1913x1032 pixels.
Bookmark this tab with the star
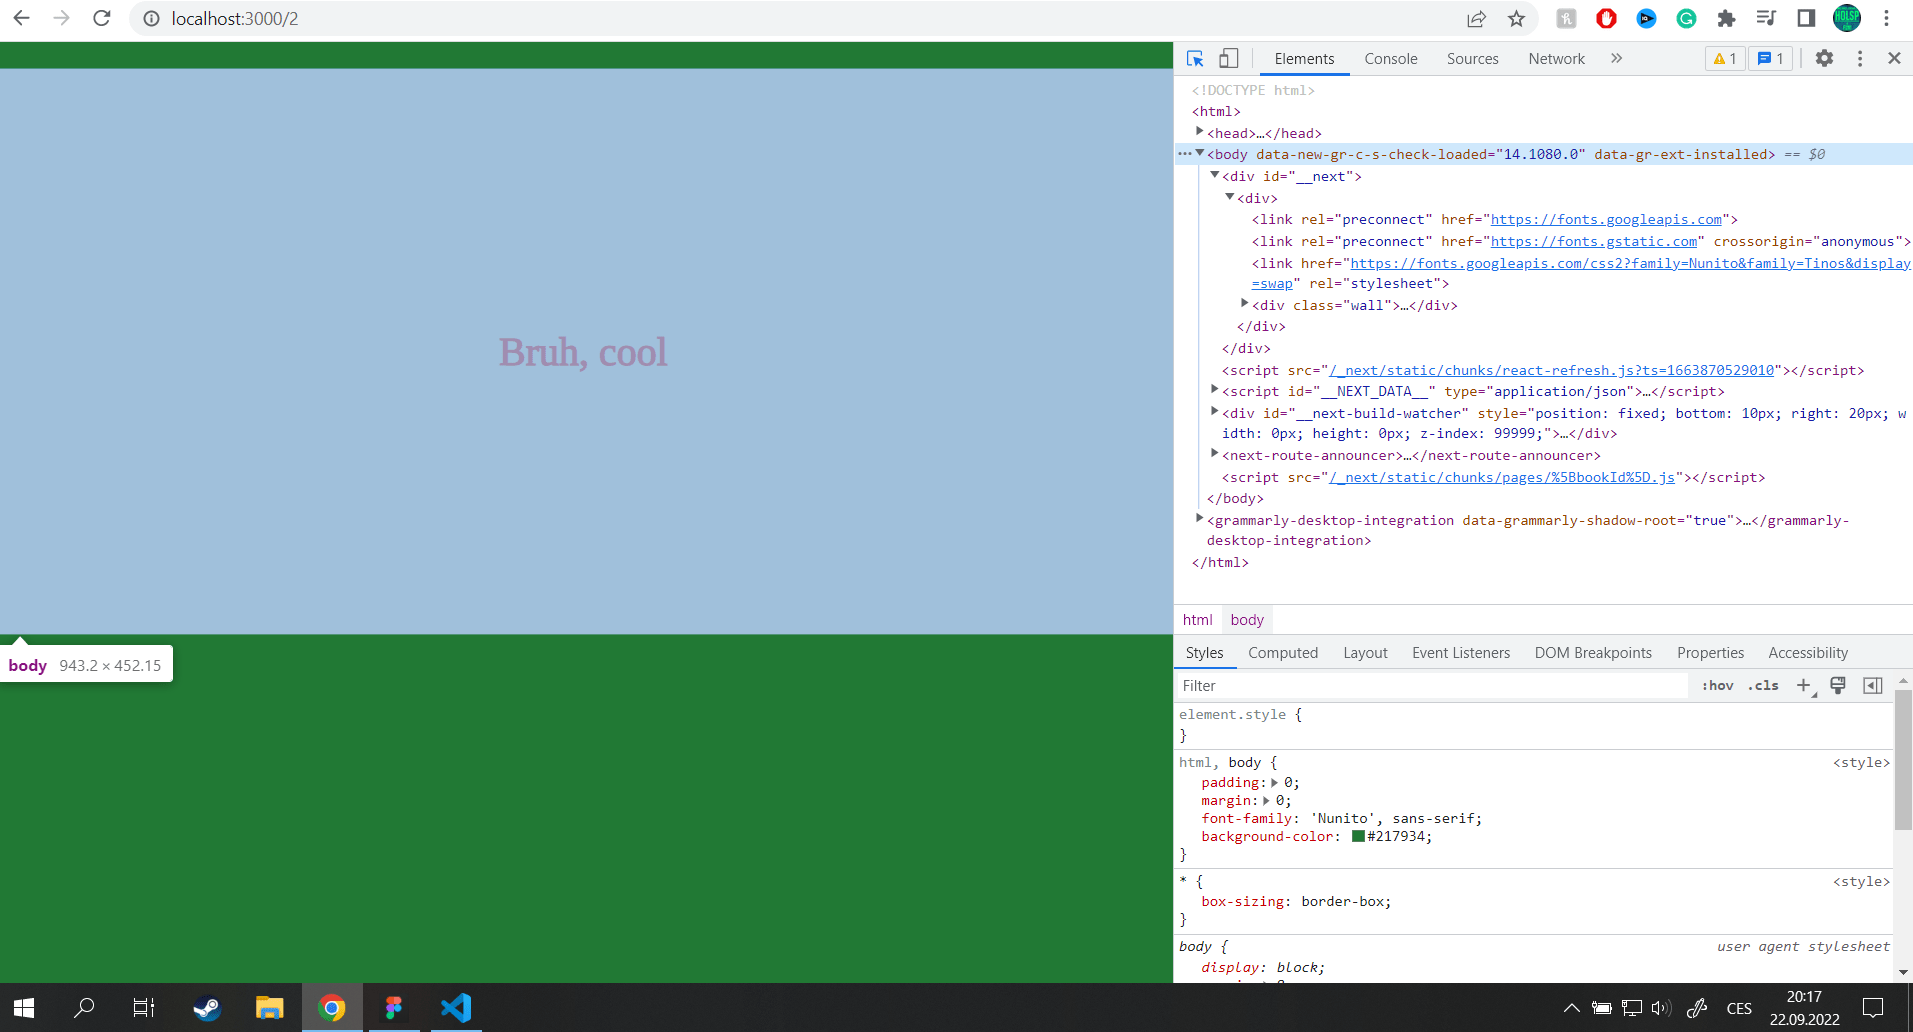pyautogui.click(x=1516, y=19)
